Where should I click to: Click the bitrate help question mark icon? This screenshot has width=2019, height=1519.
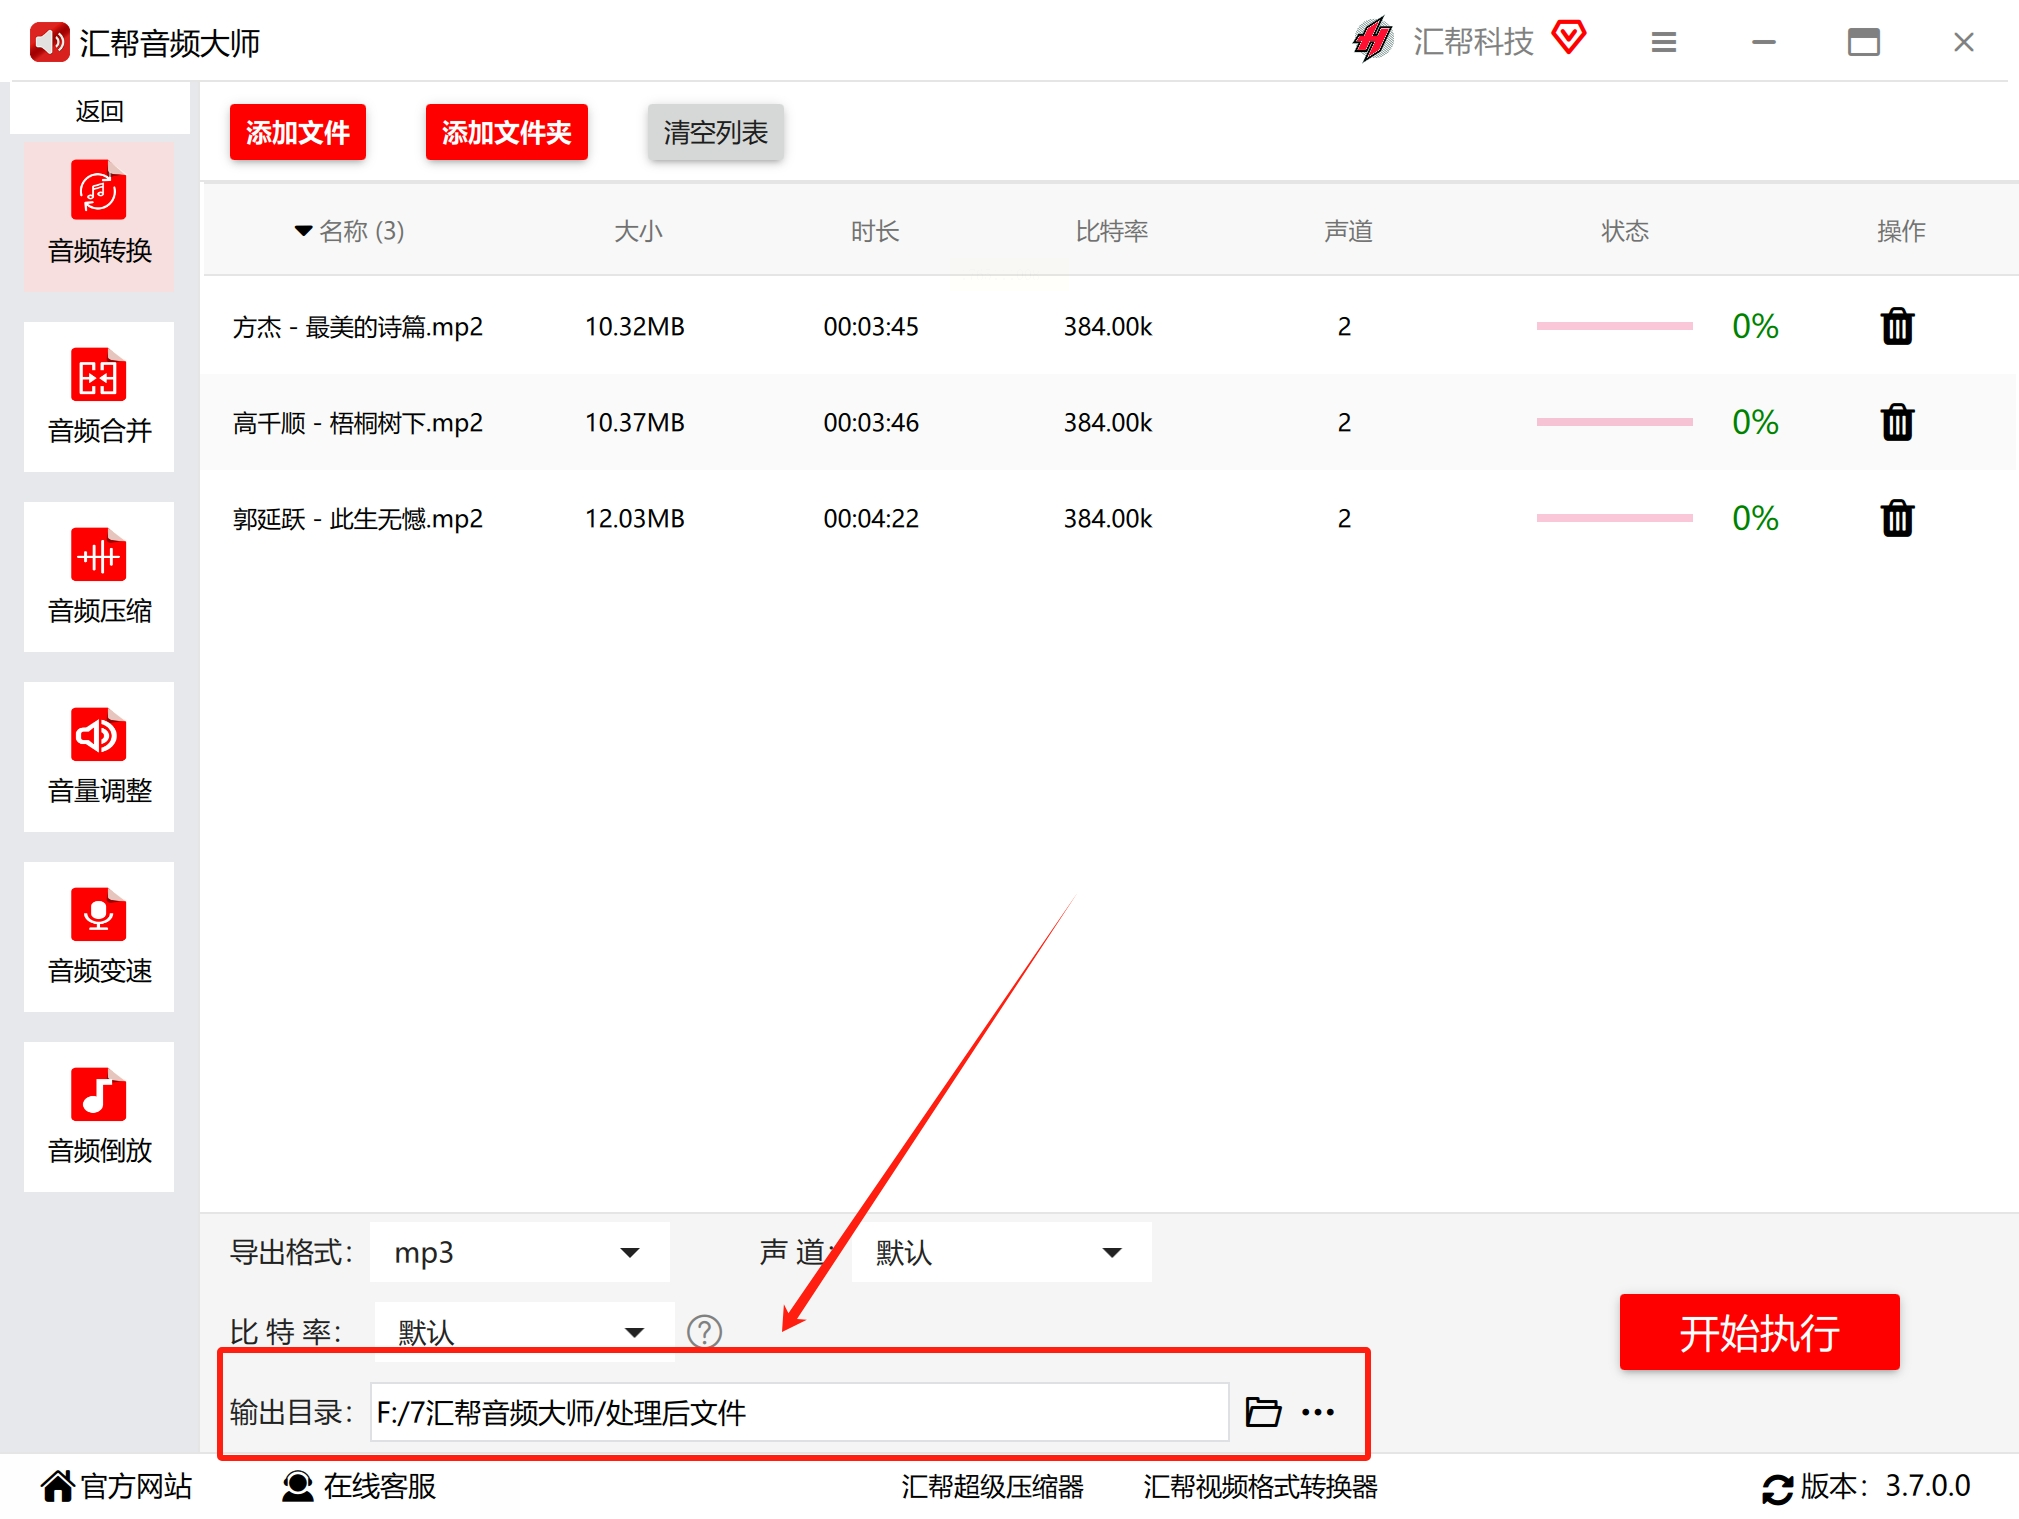(704, 1331)
